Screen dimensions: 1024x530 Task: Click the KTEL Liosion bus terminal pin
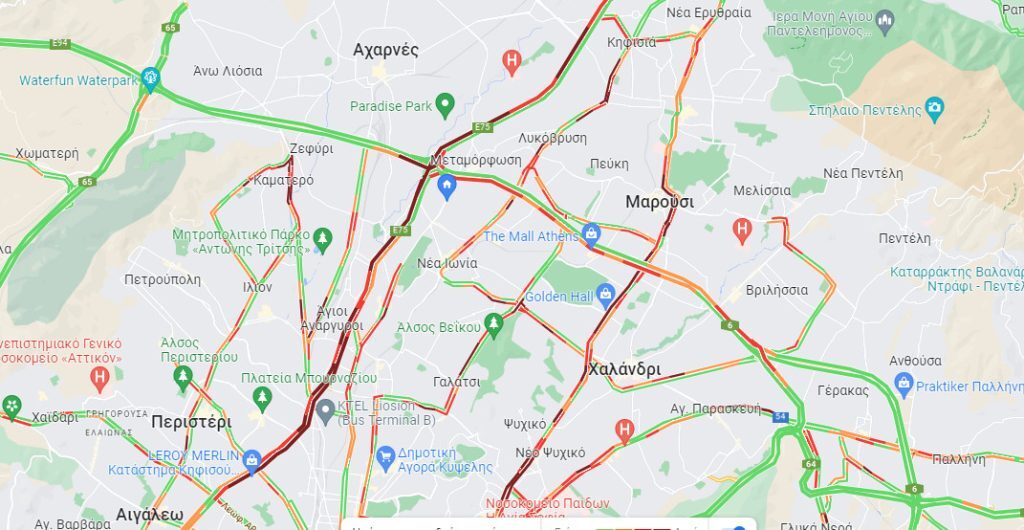[325, 412]
